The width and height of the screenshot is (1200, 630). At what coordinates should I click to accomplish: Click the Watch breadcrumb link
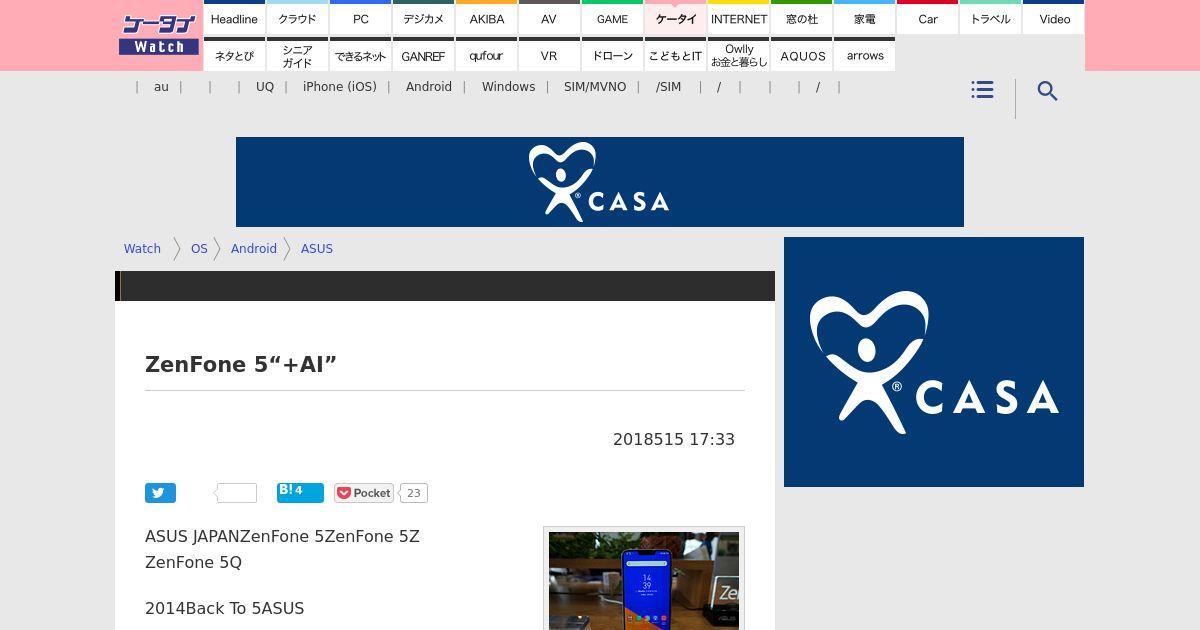[x=142, y=249]
